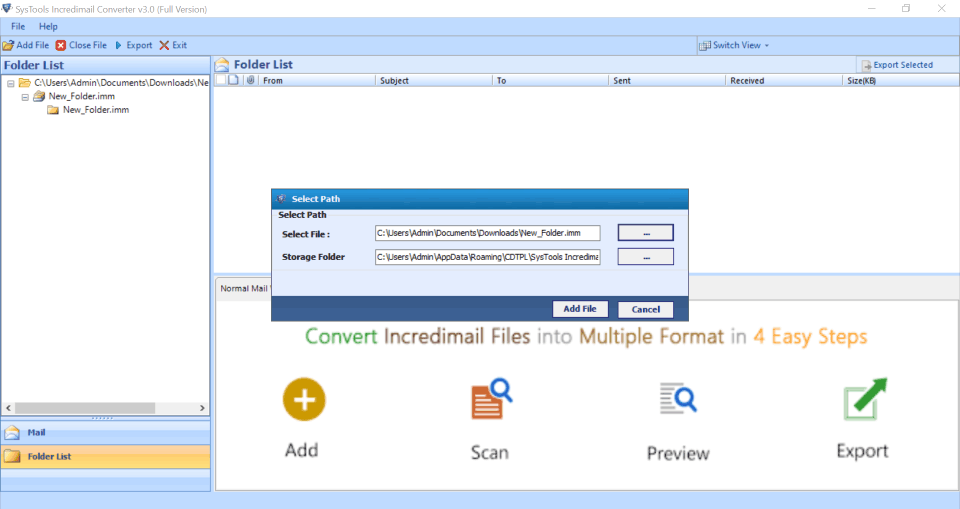Collapse the parent New_Folder.imm node
Screen dimensions: 960x509
pyautogui.click(x=25, y=97)
